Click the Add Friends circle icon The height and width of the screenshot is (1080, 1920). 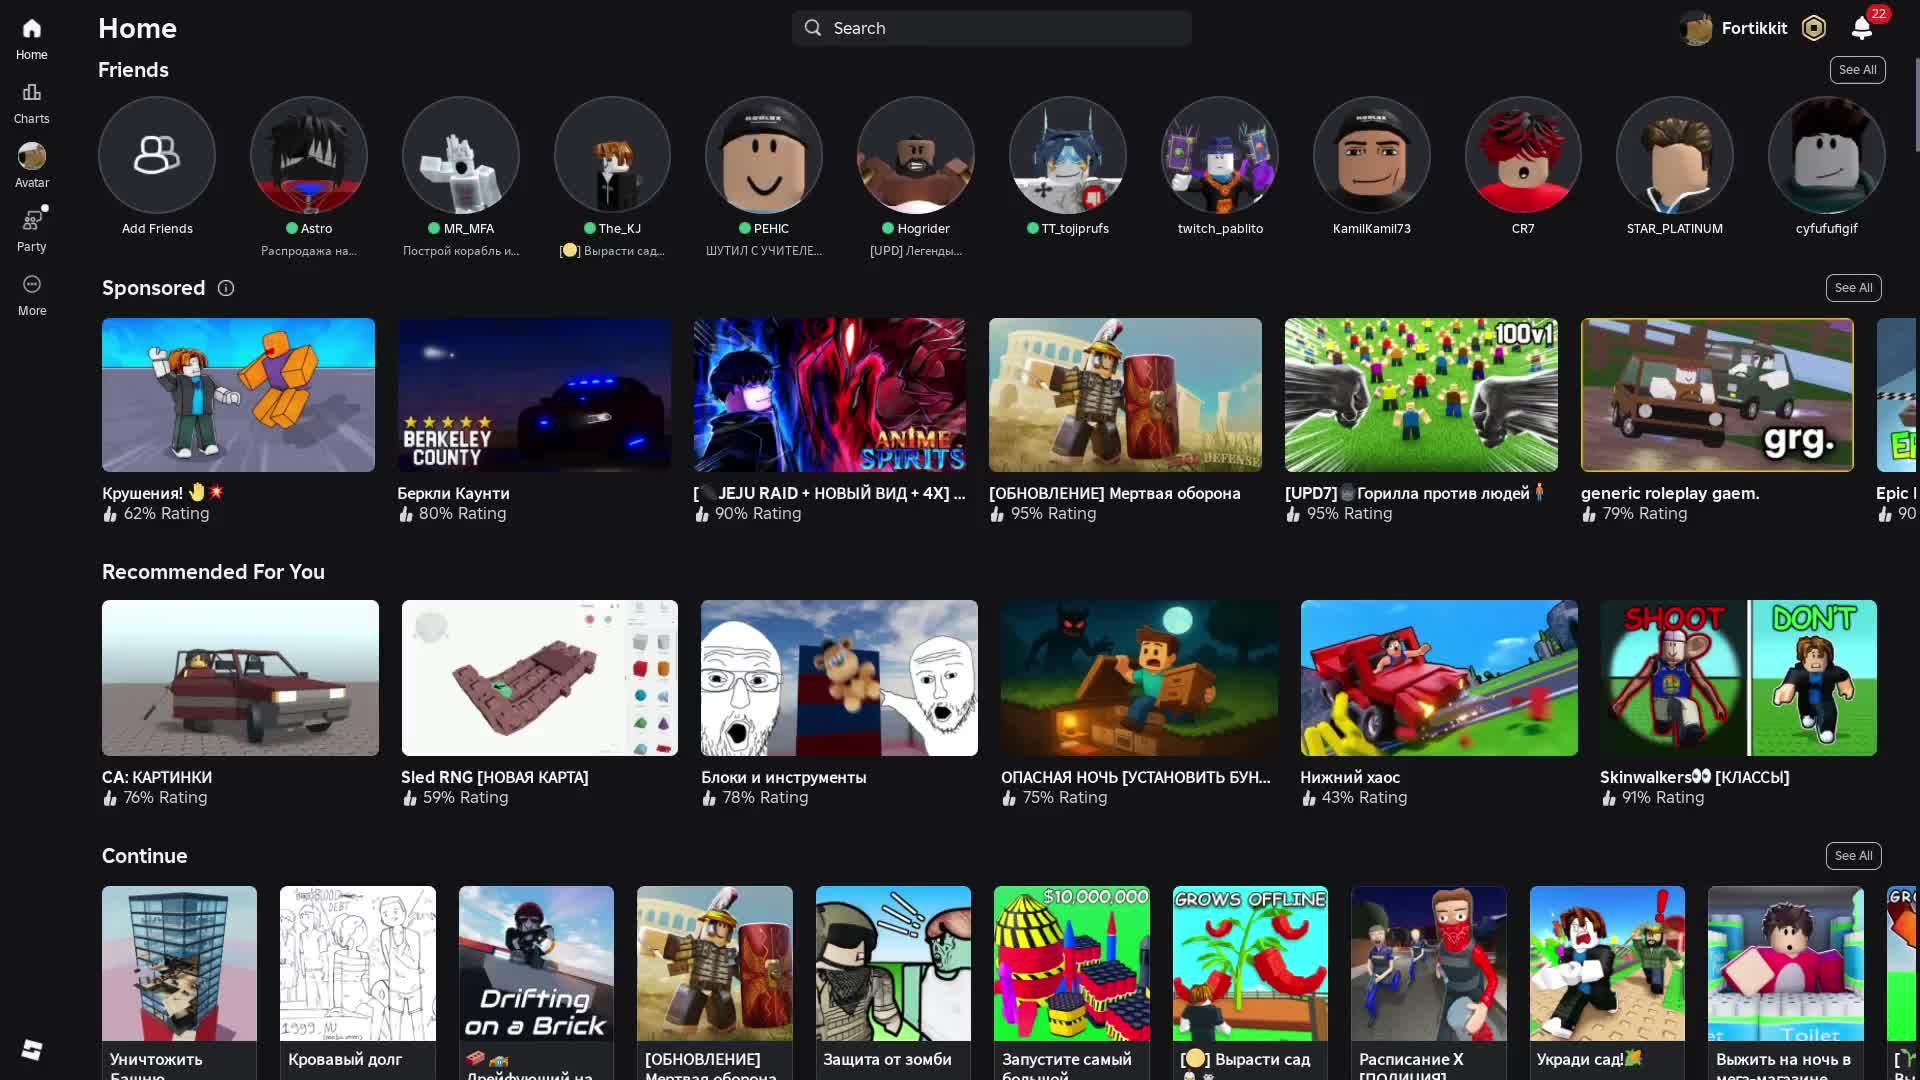coord(156,155)
